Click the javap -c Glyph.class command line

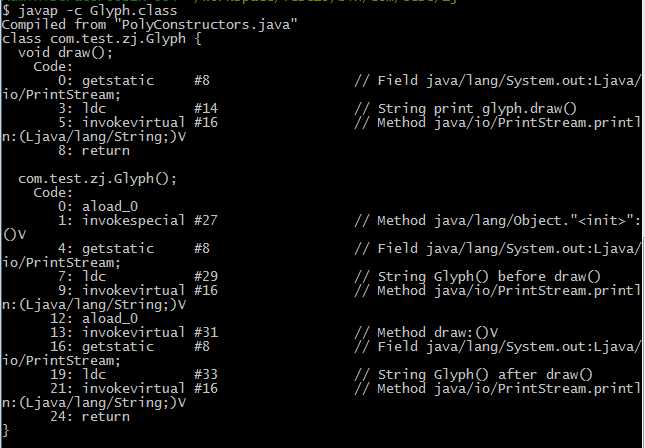(89, 10)
